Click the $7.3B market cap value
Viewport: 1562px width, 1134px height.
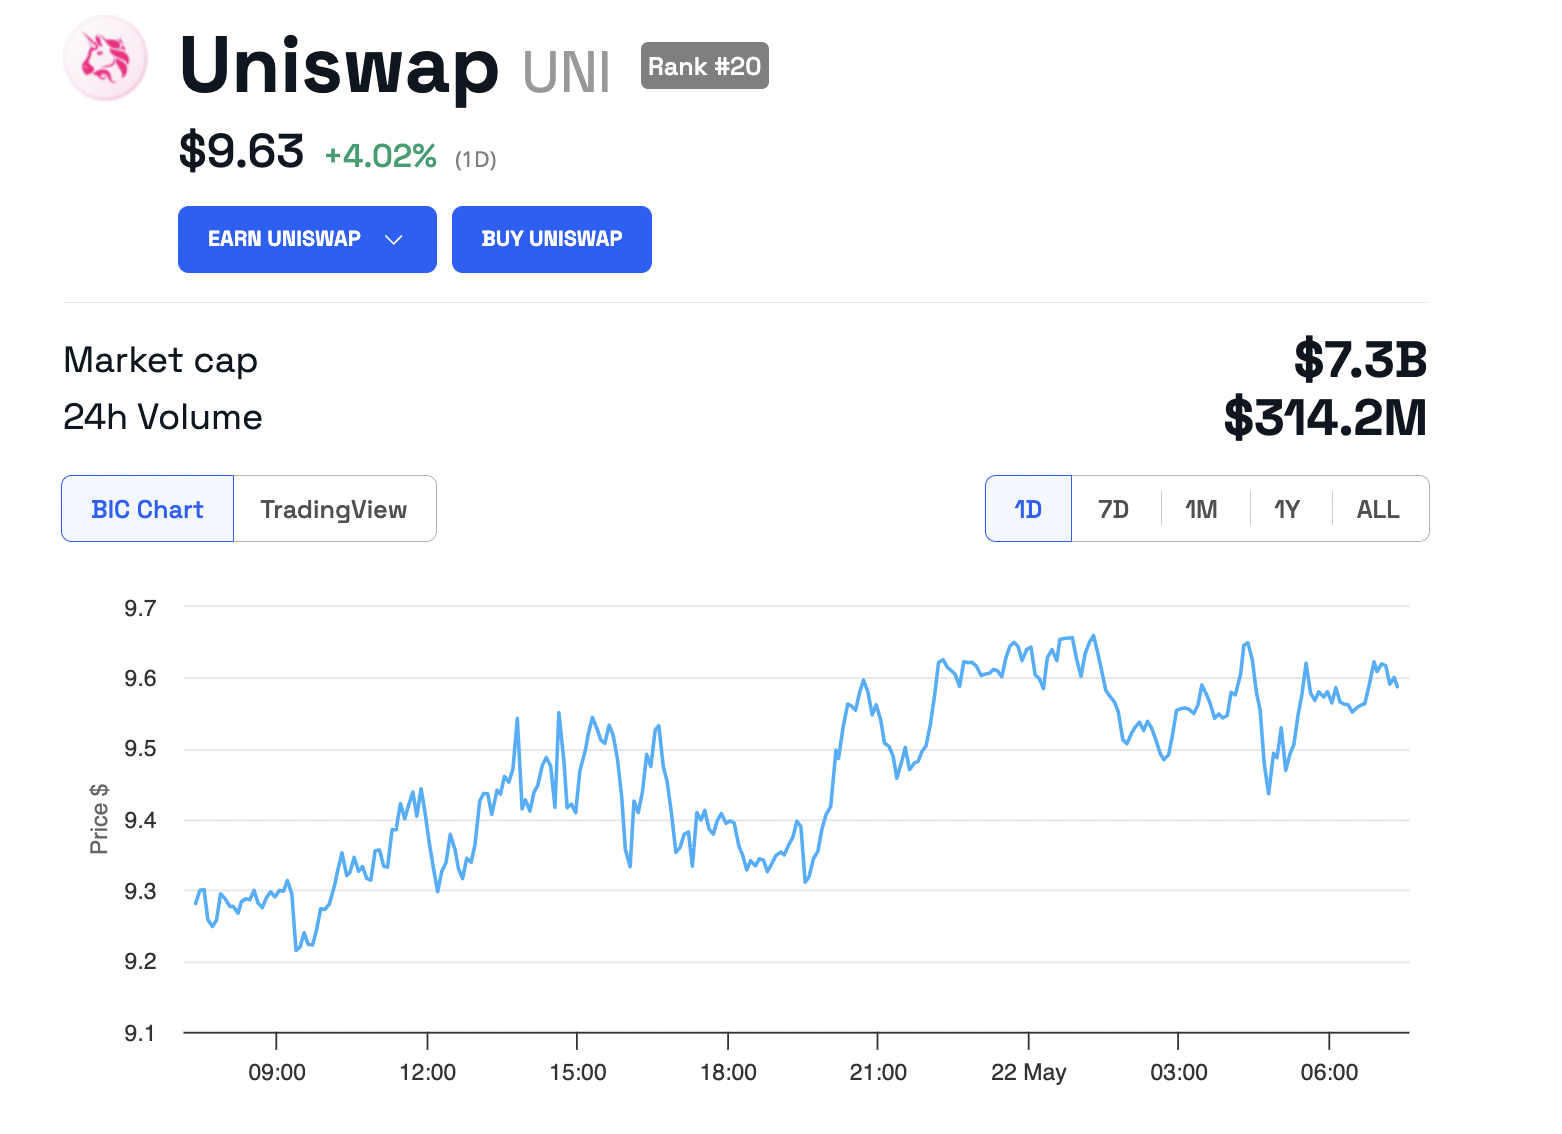(x=1360, y=359)
